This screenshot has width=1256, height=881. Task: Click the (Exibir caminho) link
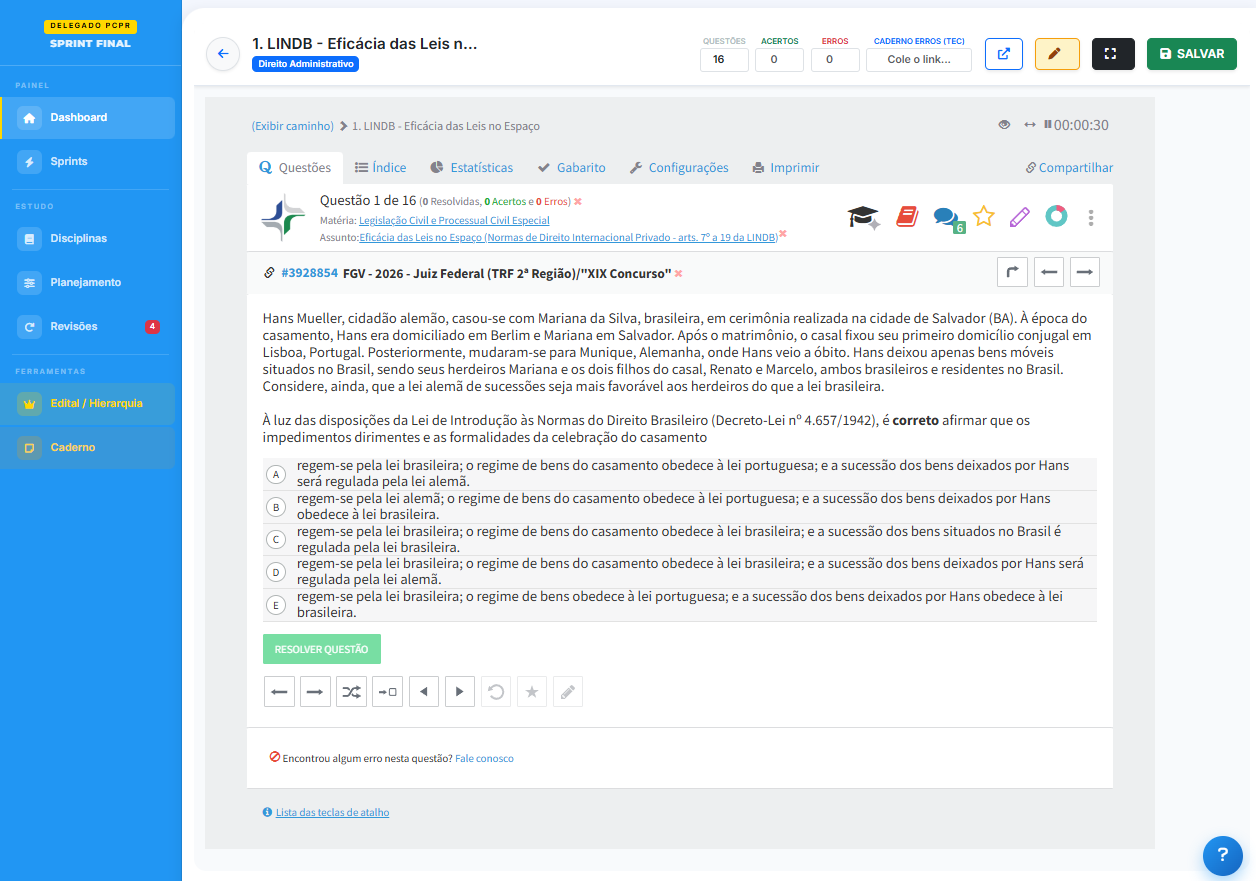coord(293,126)
